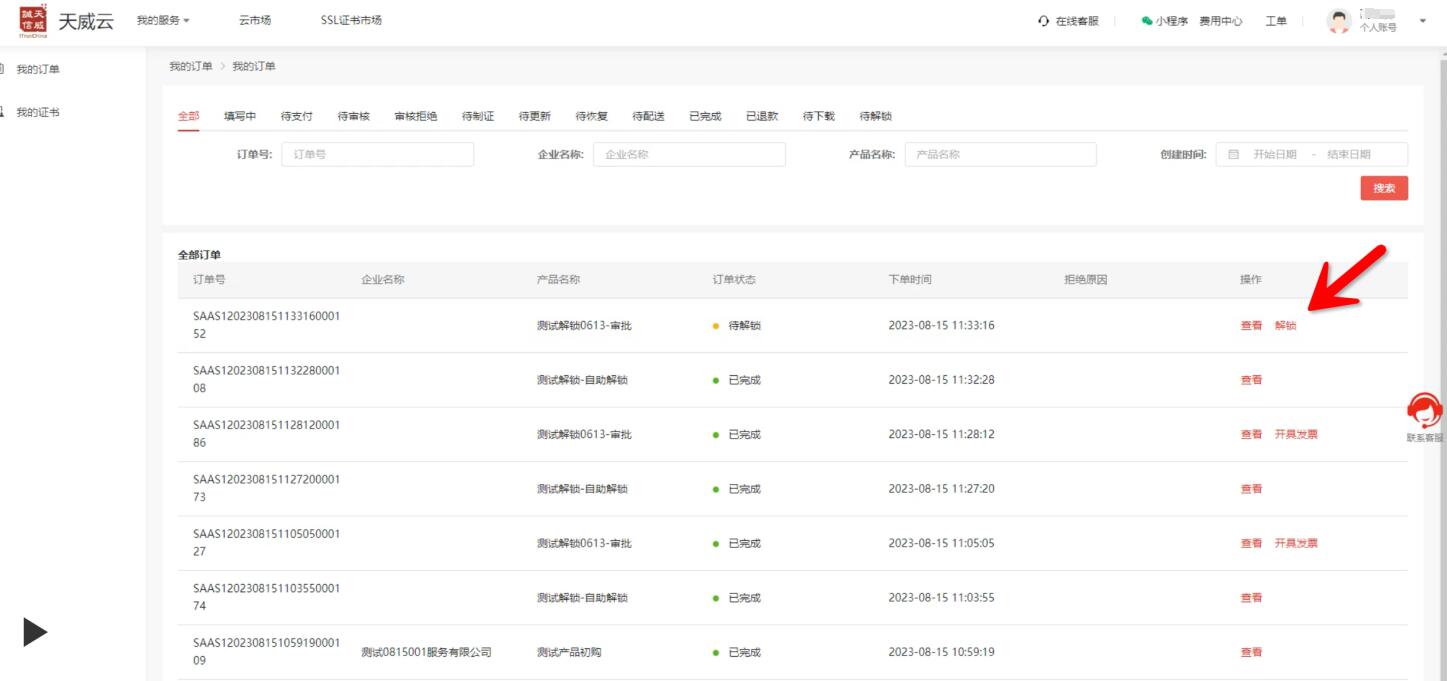Click the 天威云 logo icon
Image resolution: width=1447 pixels, height=681 pixels.
click(33, 21)
